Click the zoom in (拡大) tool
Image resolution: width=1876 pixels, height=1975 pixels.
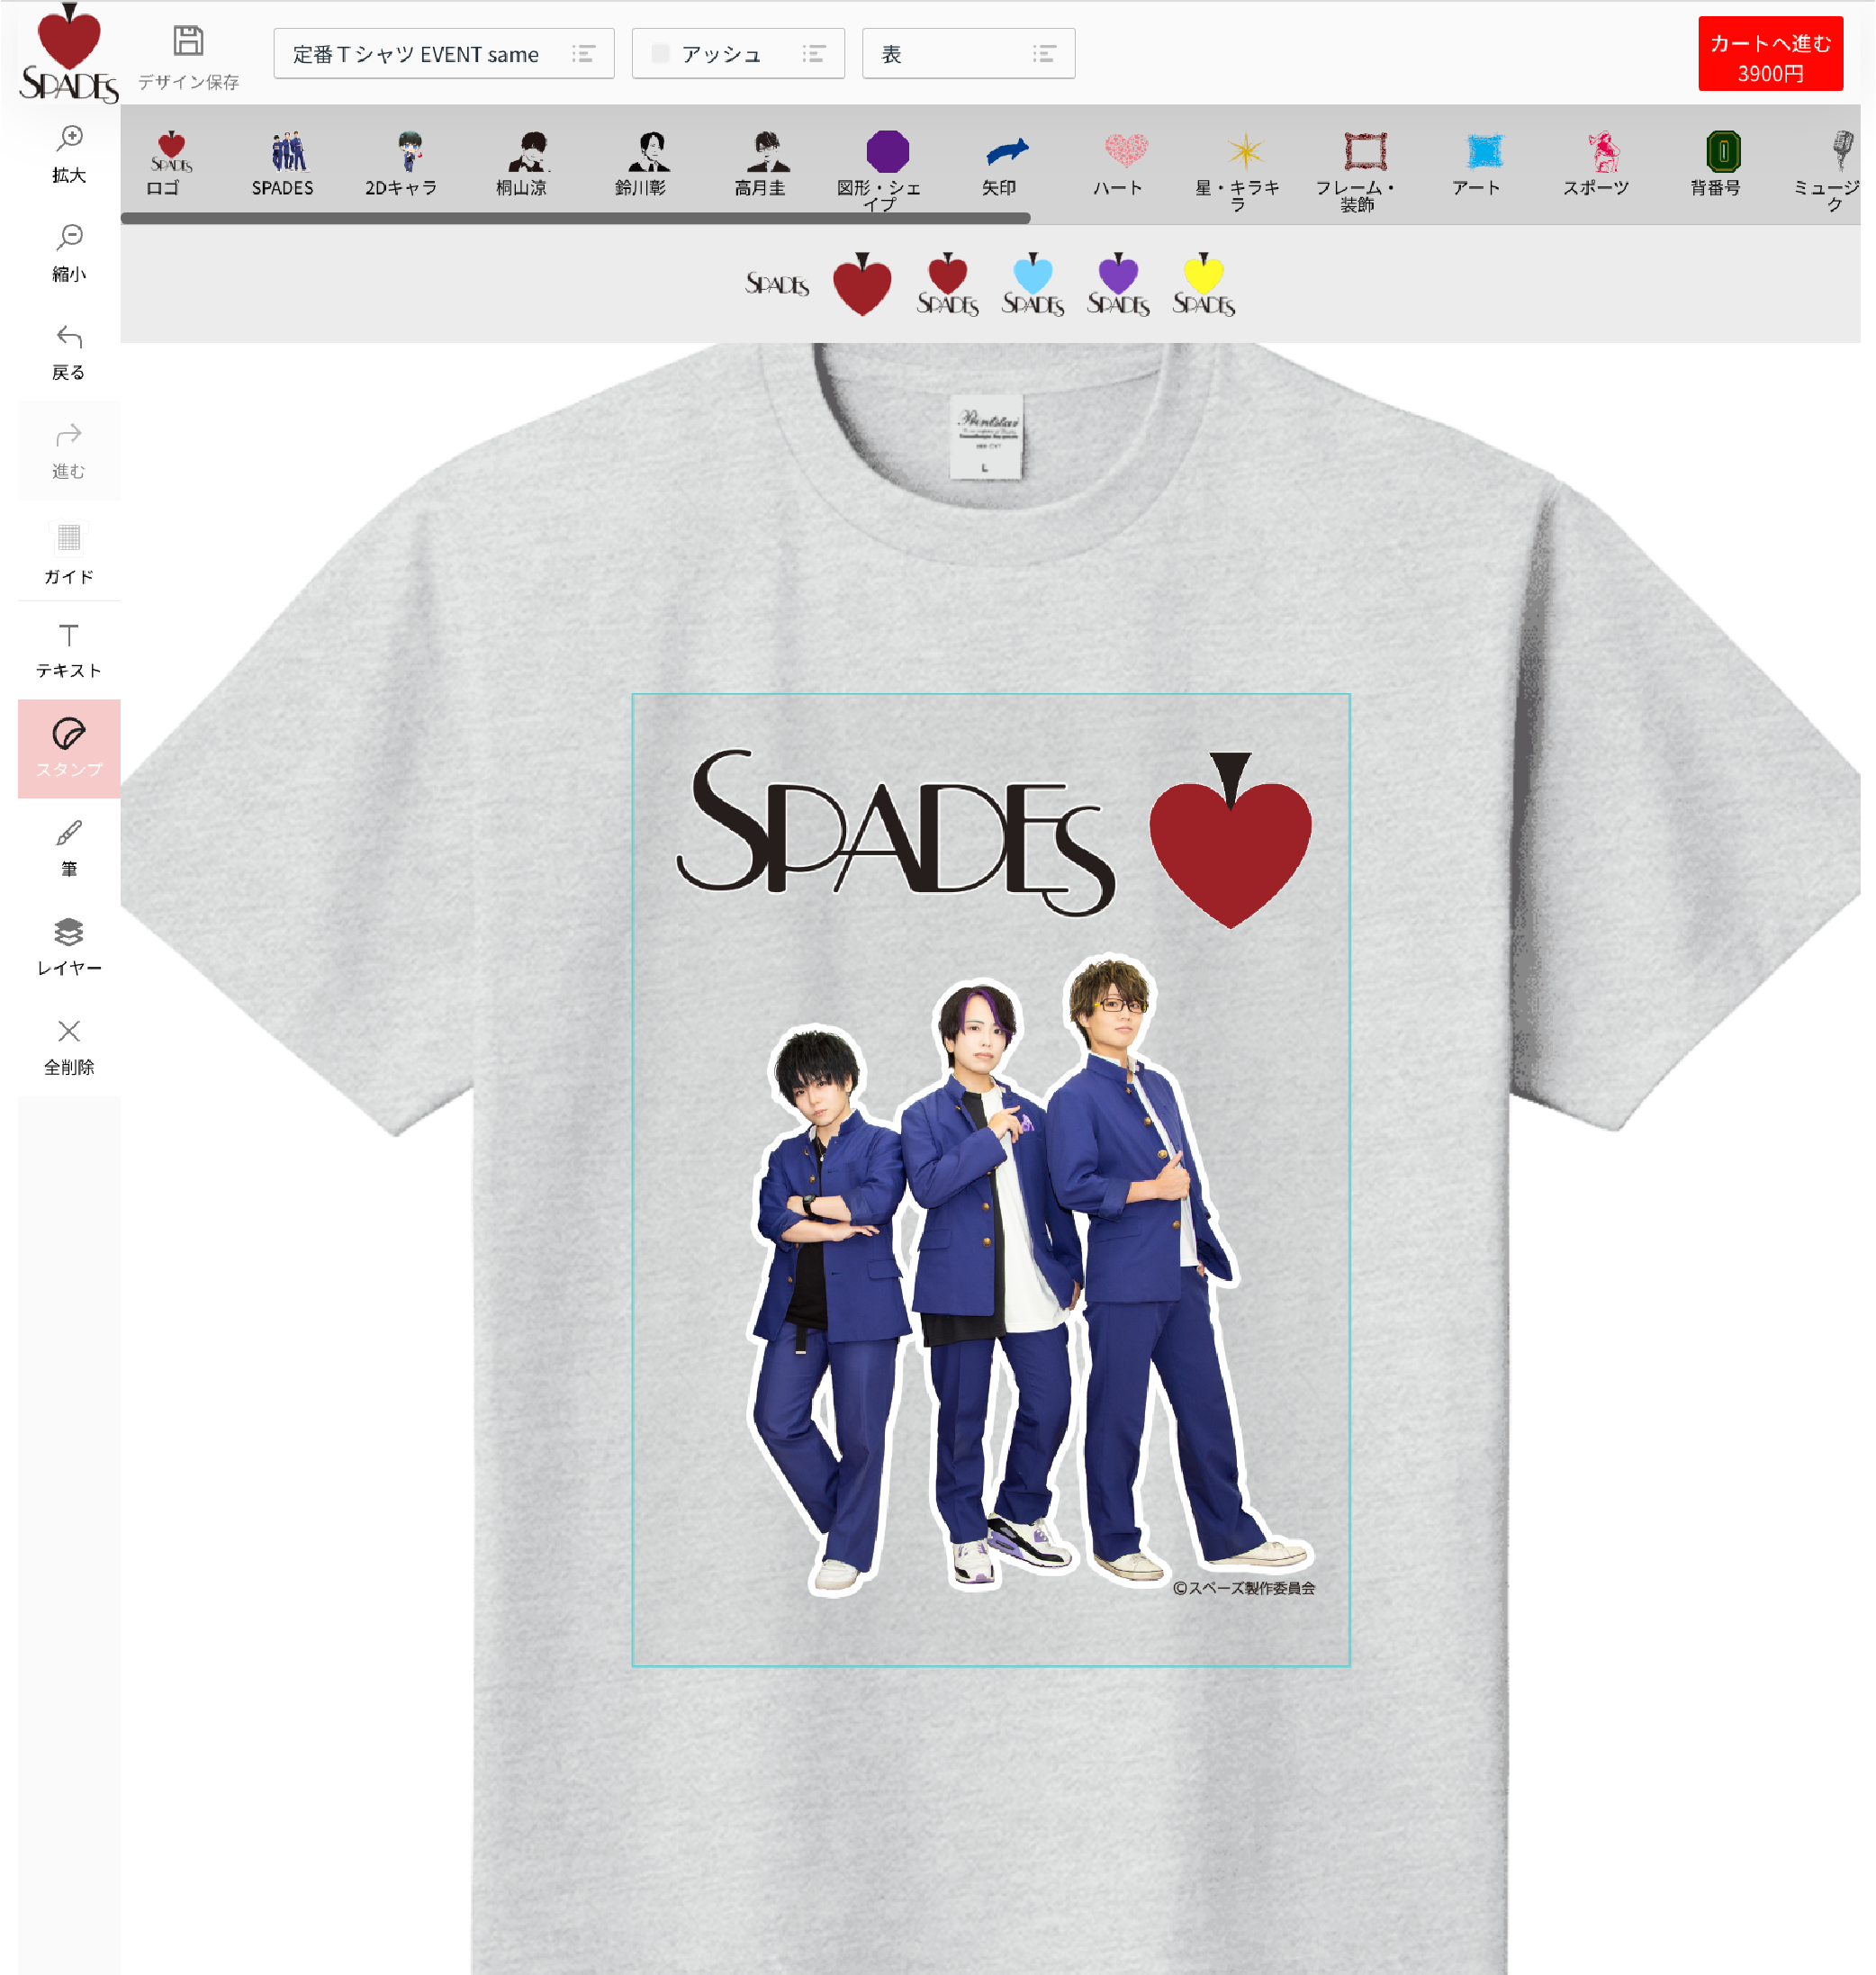[x=69, y=152]
